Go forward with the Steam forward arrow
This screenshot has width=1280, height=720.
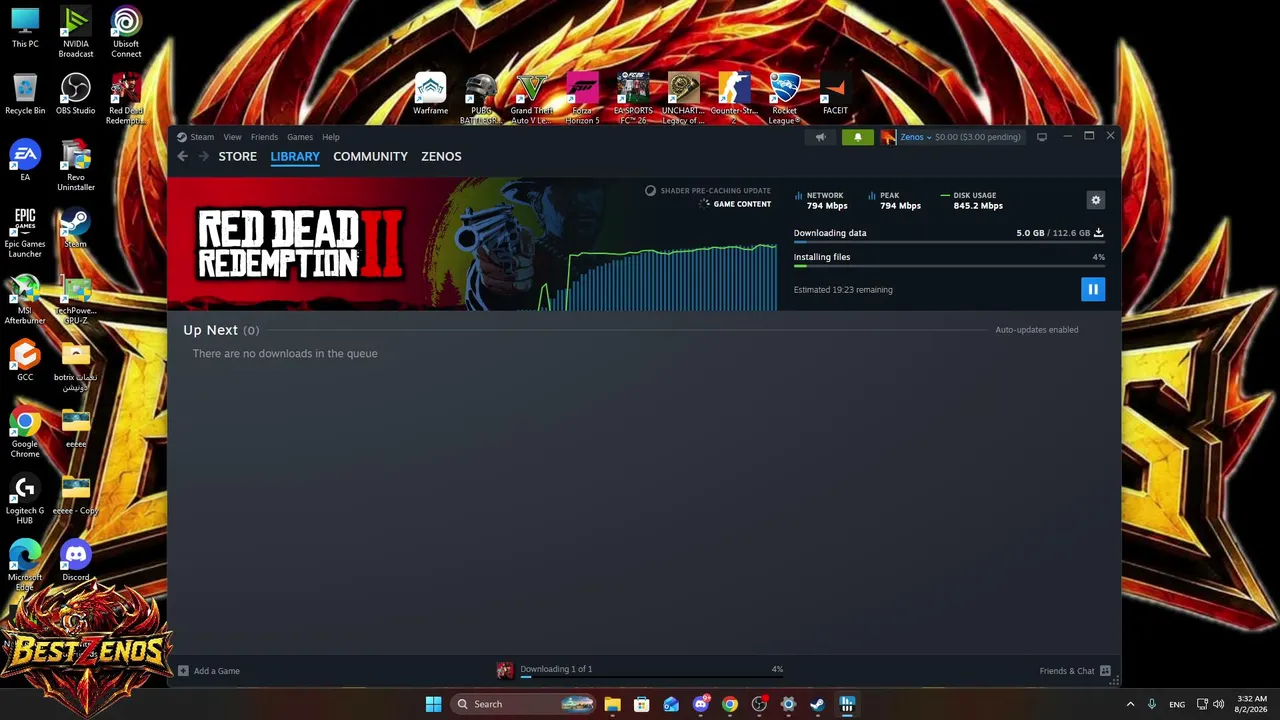coord(204,156)
